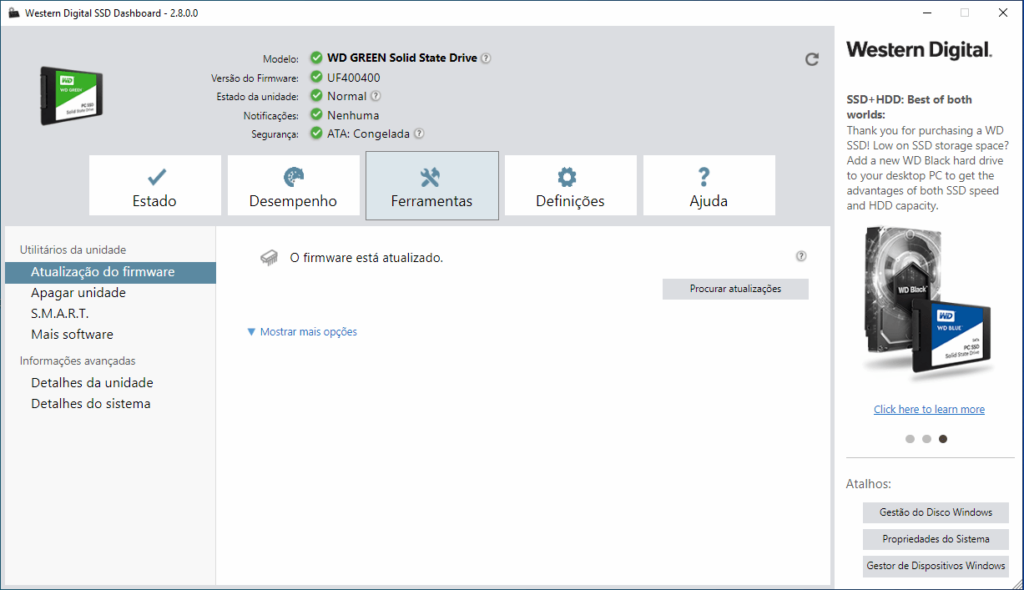Expand Mostrar mais opções
This screenshot has height=590, width=1024.
[302, 332]
